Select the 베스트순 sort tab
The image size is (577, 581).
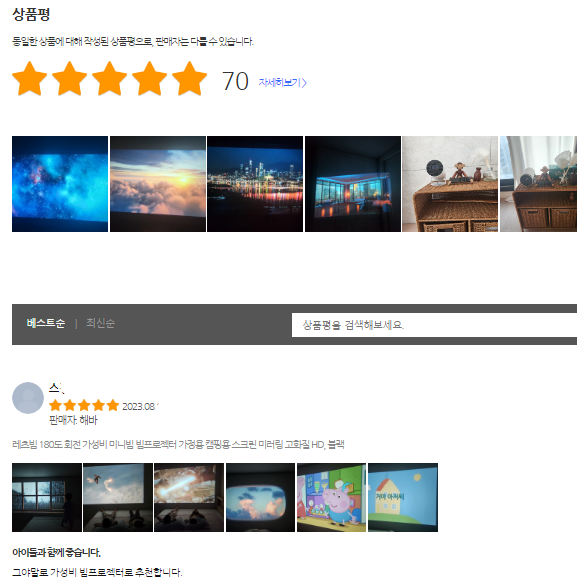[x=46, y=323]
